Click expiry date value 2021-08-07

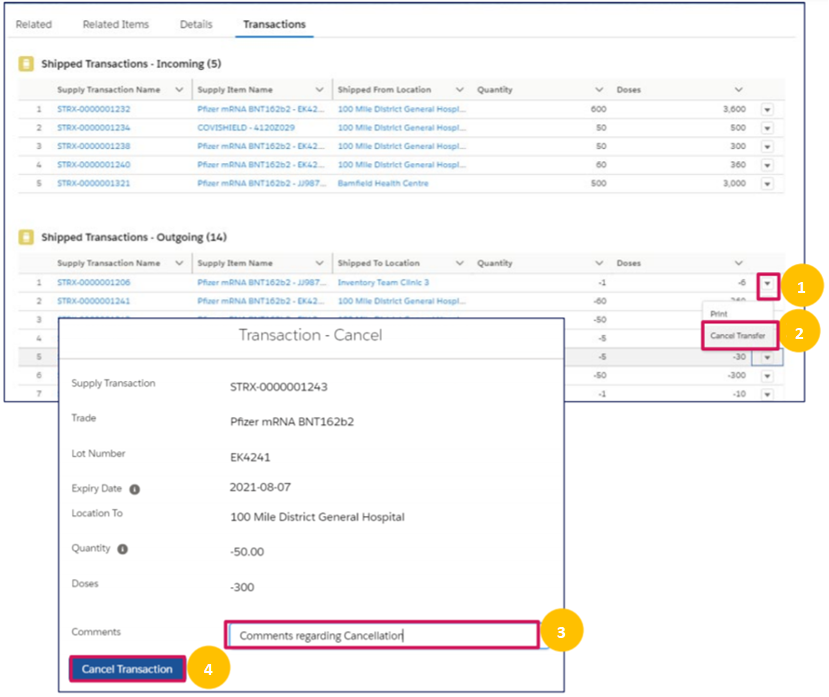pyautogui.click(x=260, y=487)
